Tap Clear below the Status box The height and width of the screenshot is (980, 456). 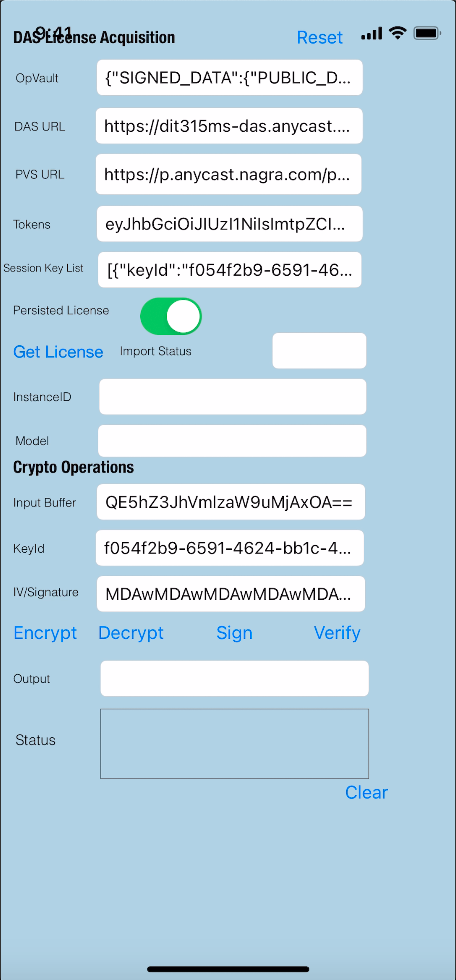point(366,792)
